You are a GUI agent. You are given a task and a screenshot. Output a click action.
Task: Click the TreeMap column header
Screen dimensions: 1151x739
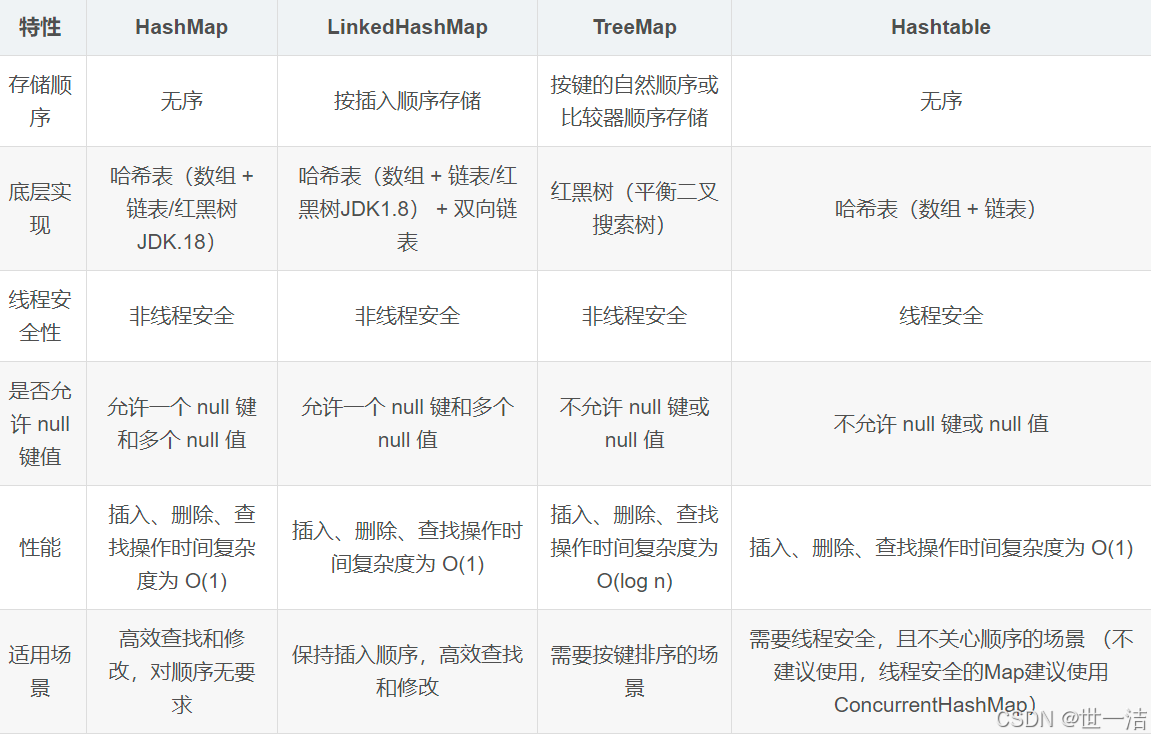click(634, 27)
